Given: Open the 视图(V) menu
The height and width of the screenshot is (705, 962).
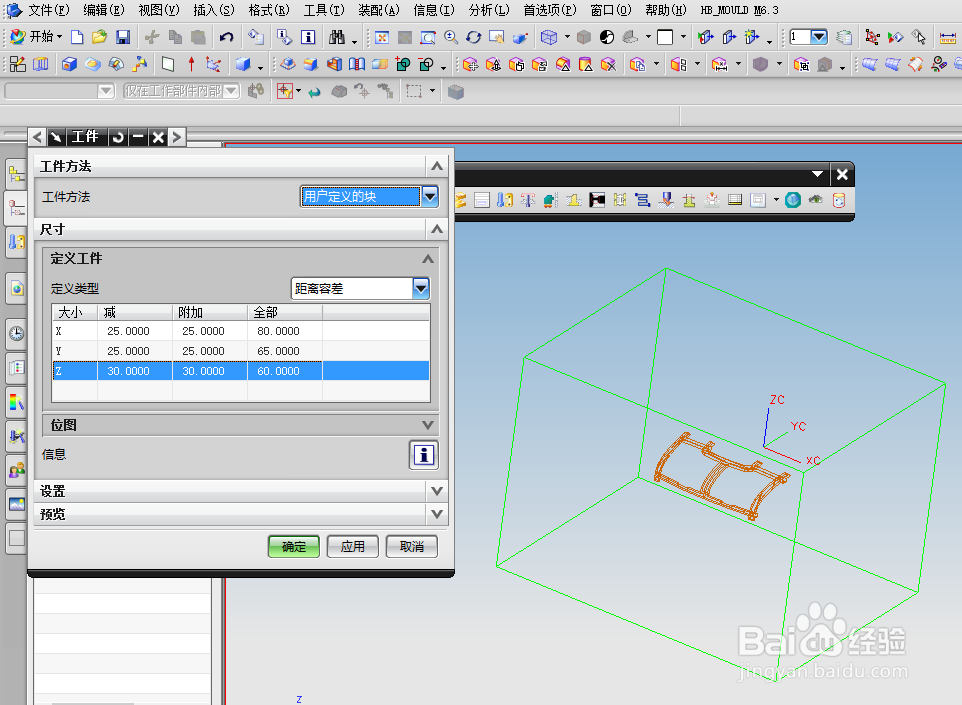Looking at the screenshot, I should click(159, 10).
